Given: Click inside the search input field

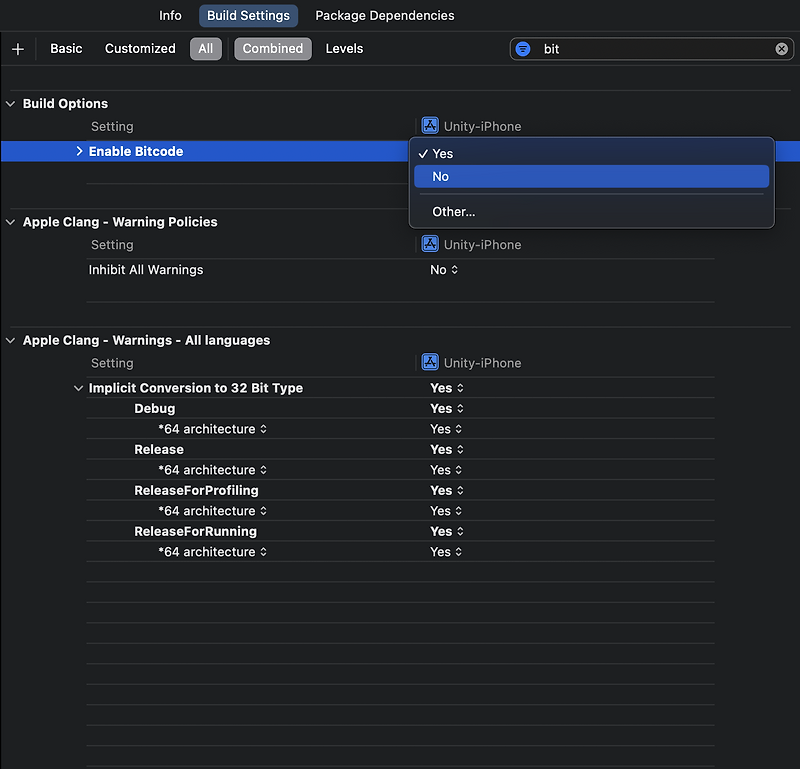Looking at the screenshot, I should (x=620, y=48).
